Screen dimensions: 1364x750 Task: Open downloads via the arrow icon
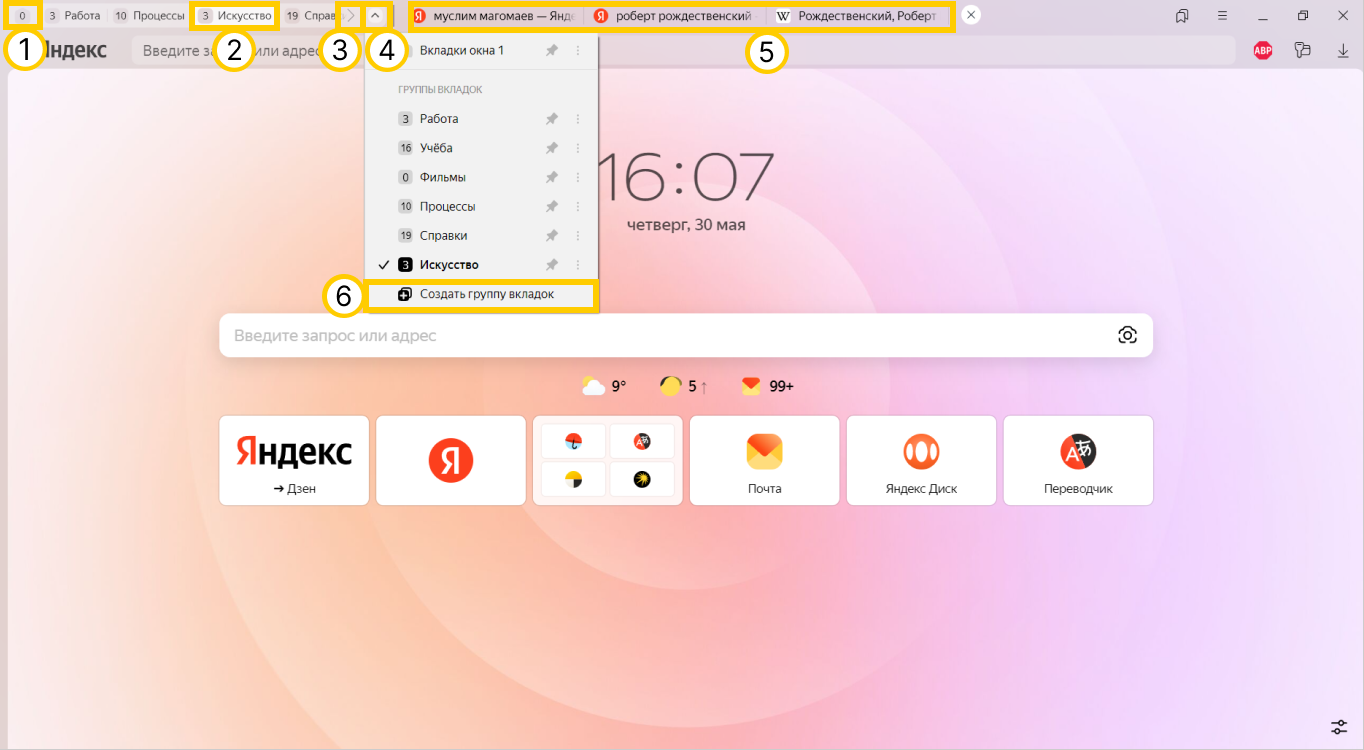[x=1343, y=50]
